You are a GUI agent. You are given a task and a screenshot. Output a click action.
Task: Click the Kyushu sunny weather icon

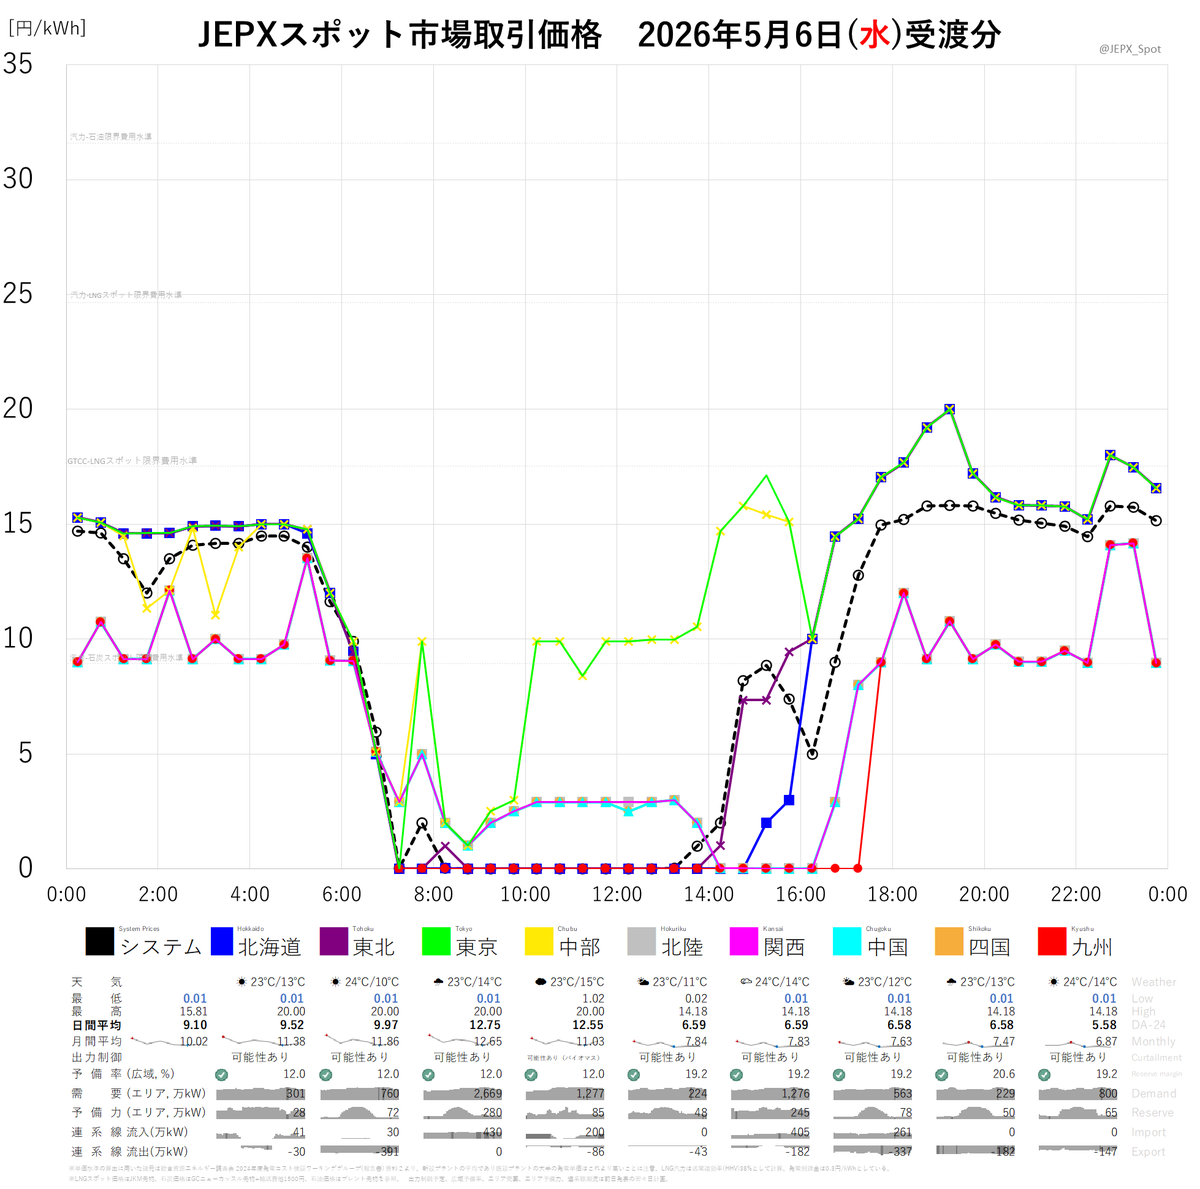[x=1054, y=982]
